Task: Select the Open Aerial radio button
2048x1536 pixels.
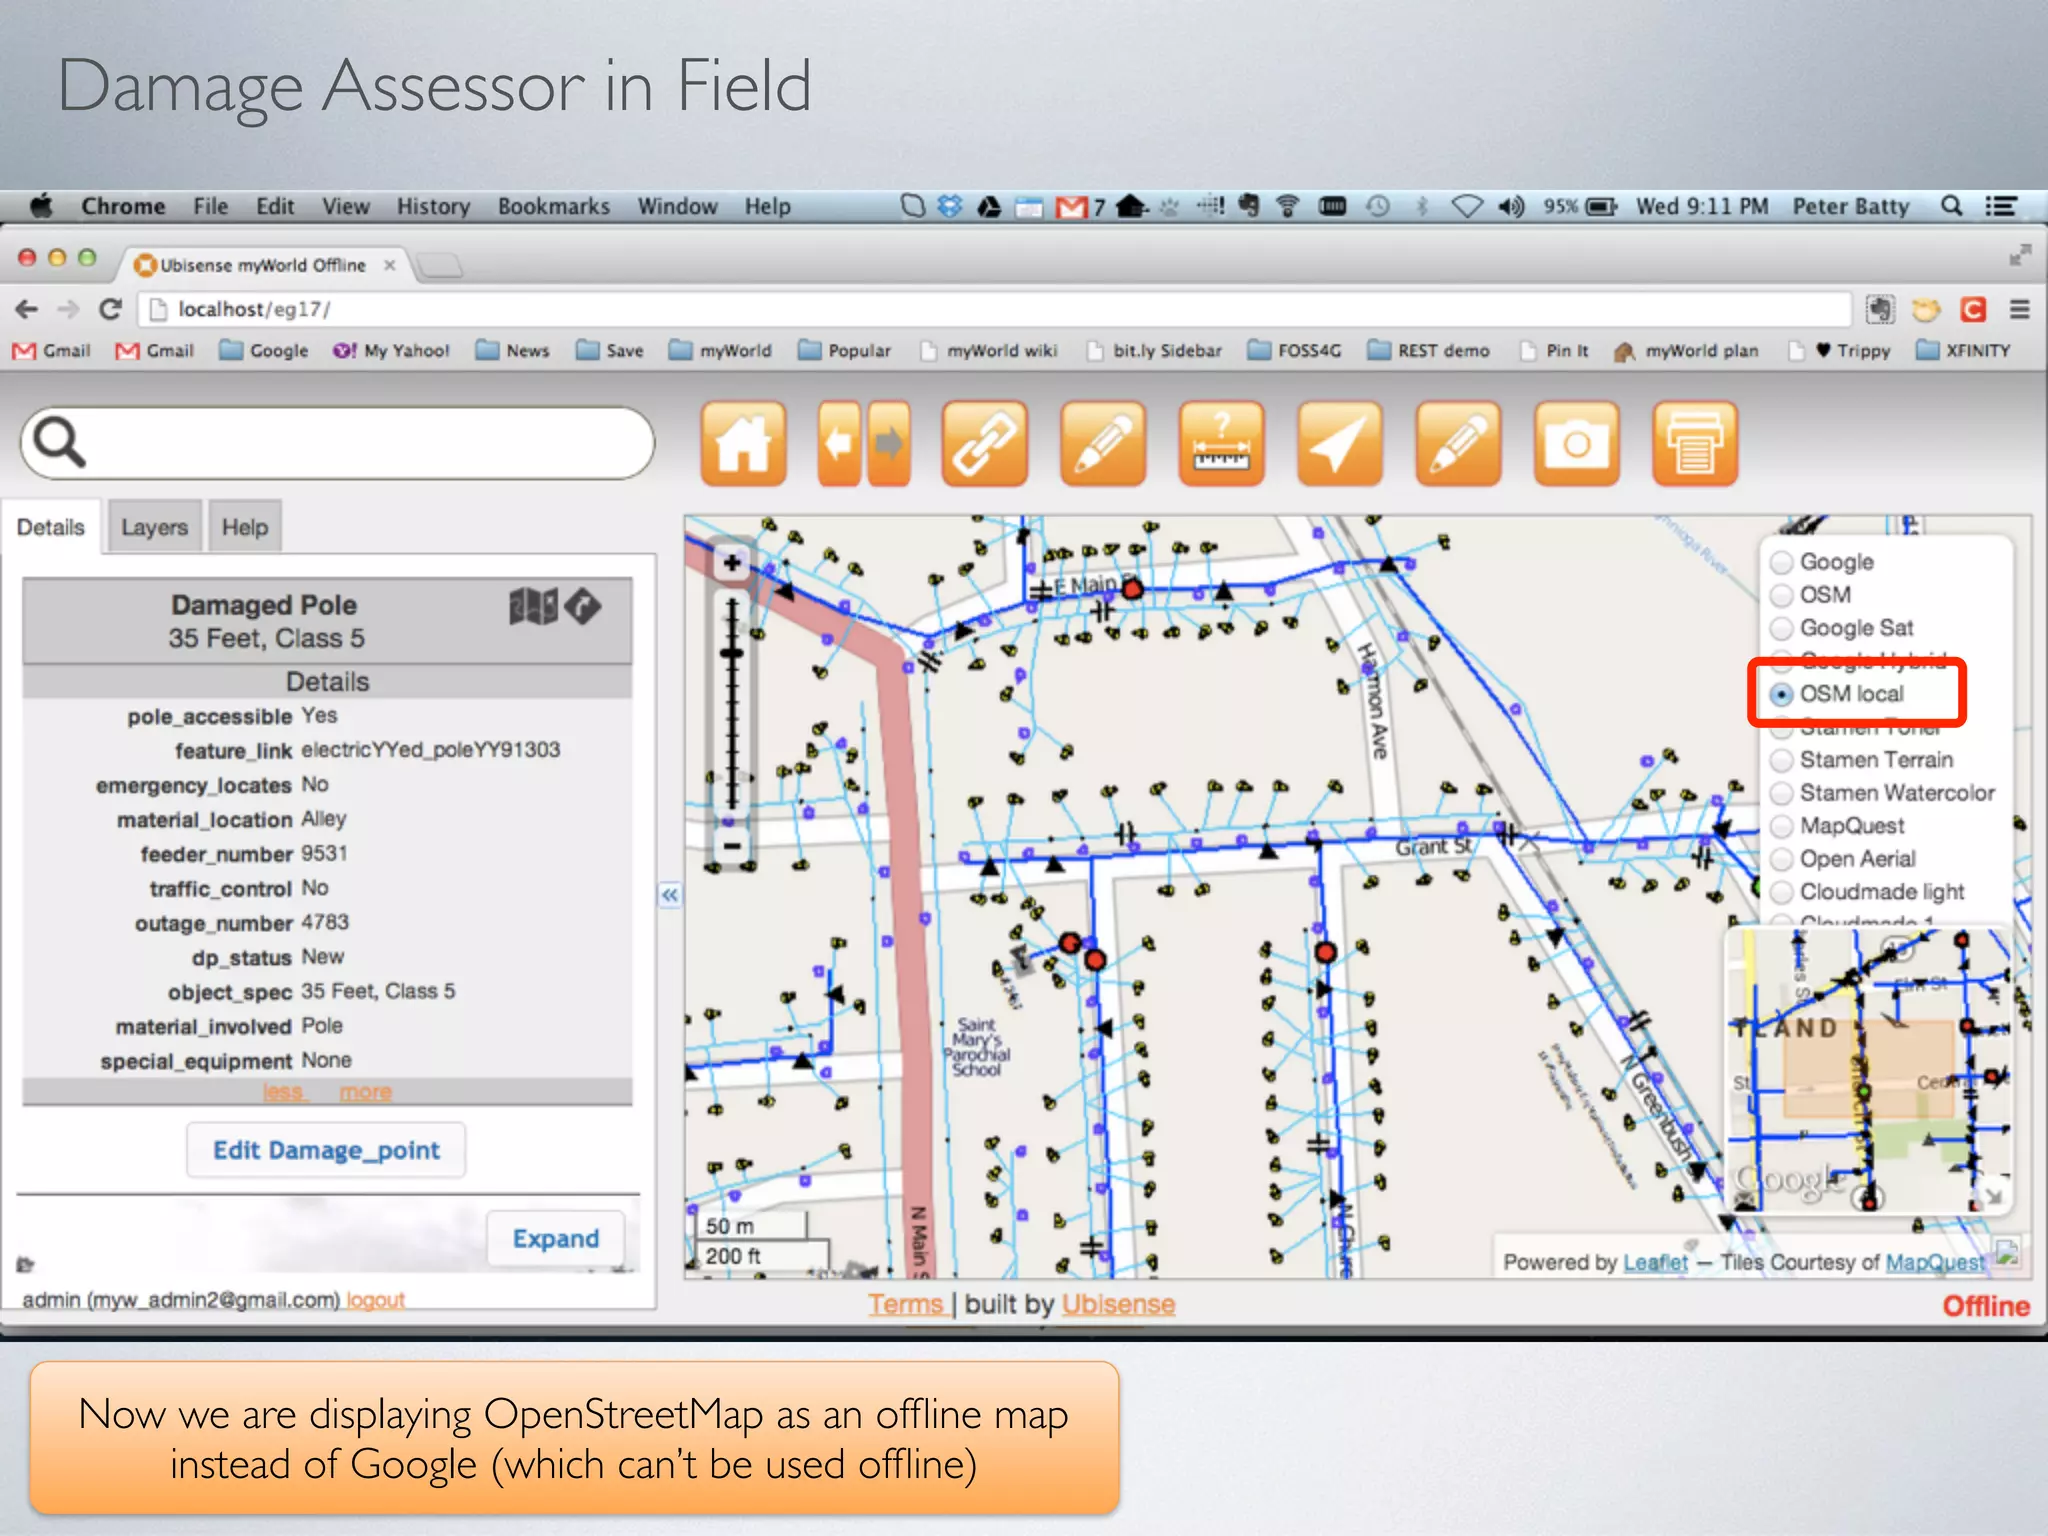Action: point(1781,859)
